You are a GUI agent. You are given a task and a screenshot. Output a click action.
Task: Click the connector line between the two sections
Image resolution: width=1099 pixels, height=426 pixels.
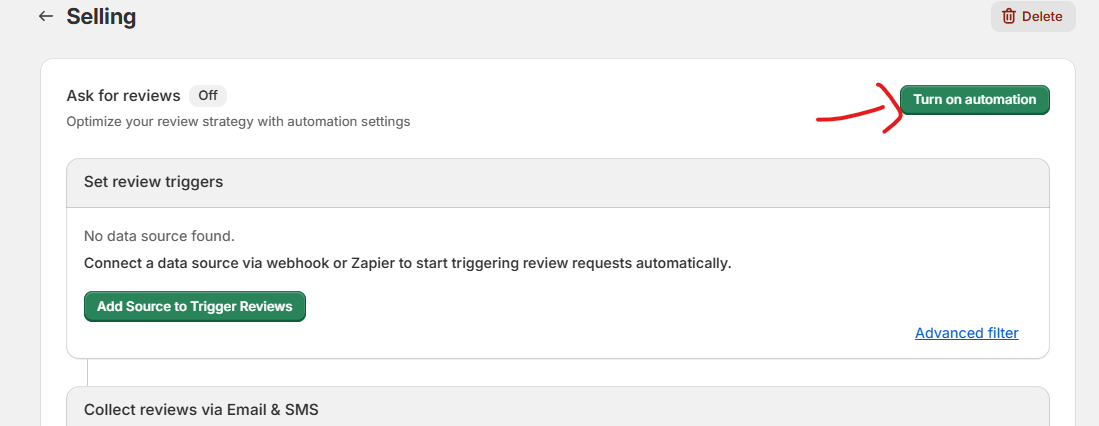click(88, 372)
